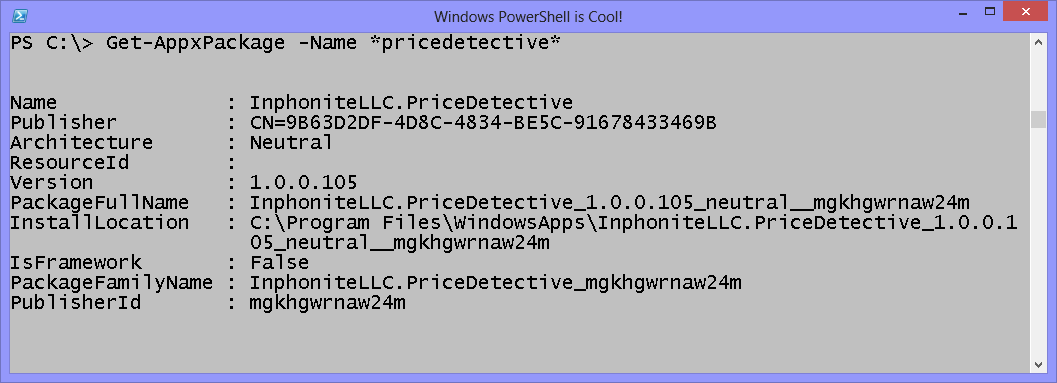This screenshot has height=383, width=1057.
Task: Open the PowerShell system menu icon
Action: coord(20,16)
